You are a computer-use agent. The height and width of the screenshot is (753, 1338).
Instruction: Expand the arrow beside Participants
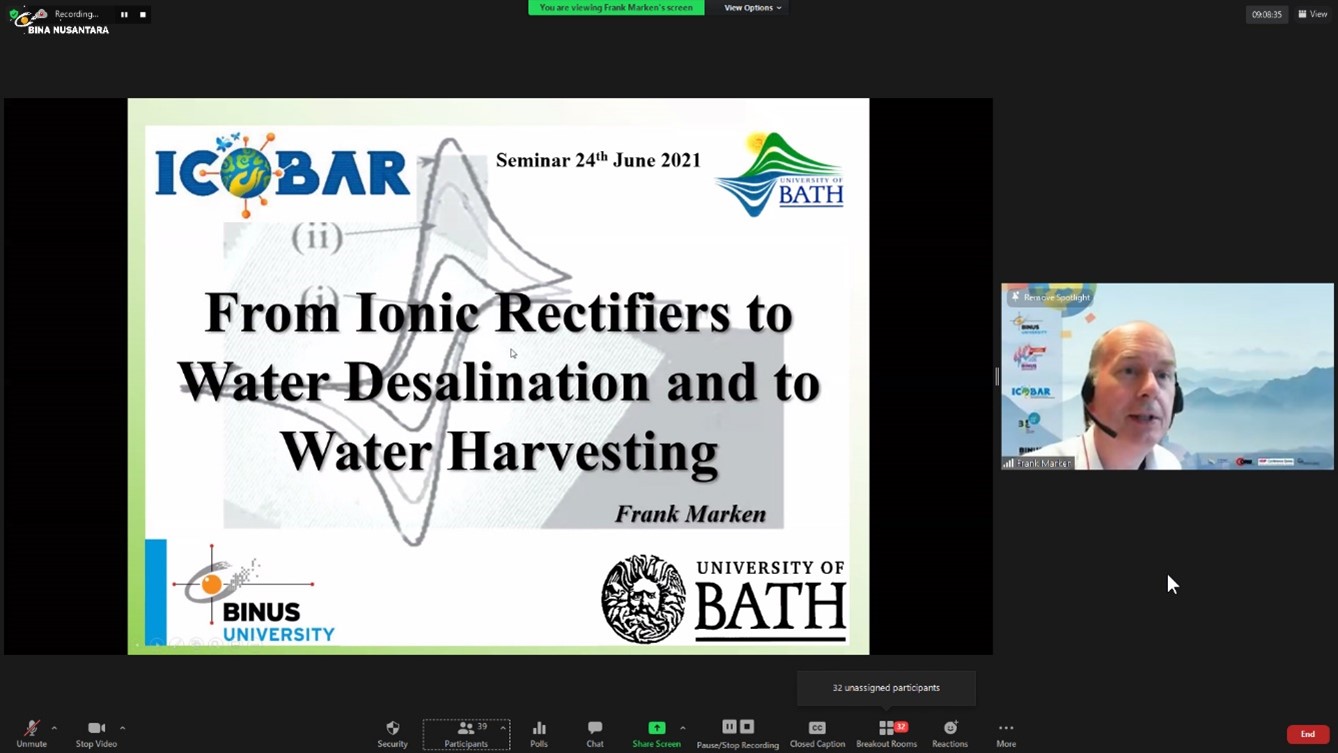point(503,728)
